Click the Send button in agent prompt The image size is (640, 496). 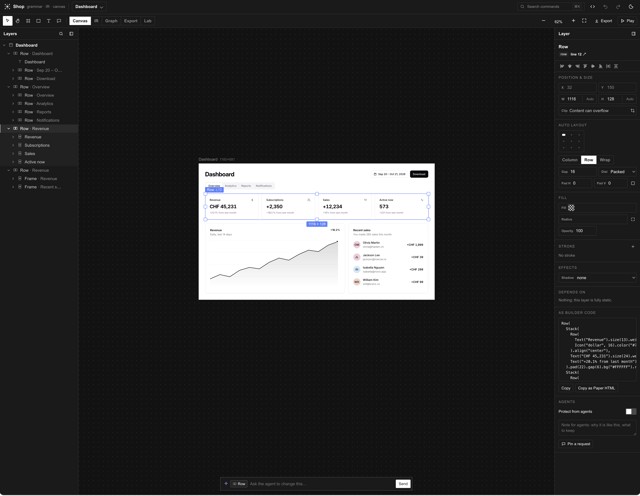click(403, 484)
